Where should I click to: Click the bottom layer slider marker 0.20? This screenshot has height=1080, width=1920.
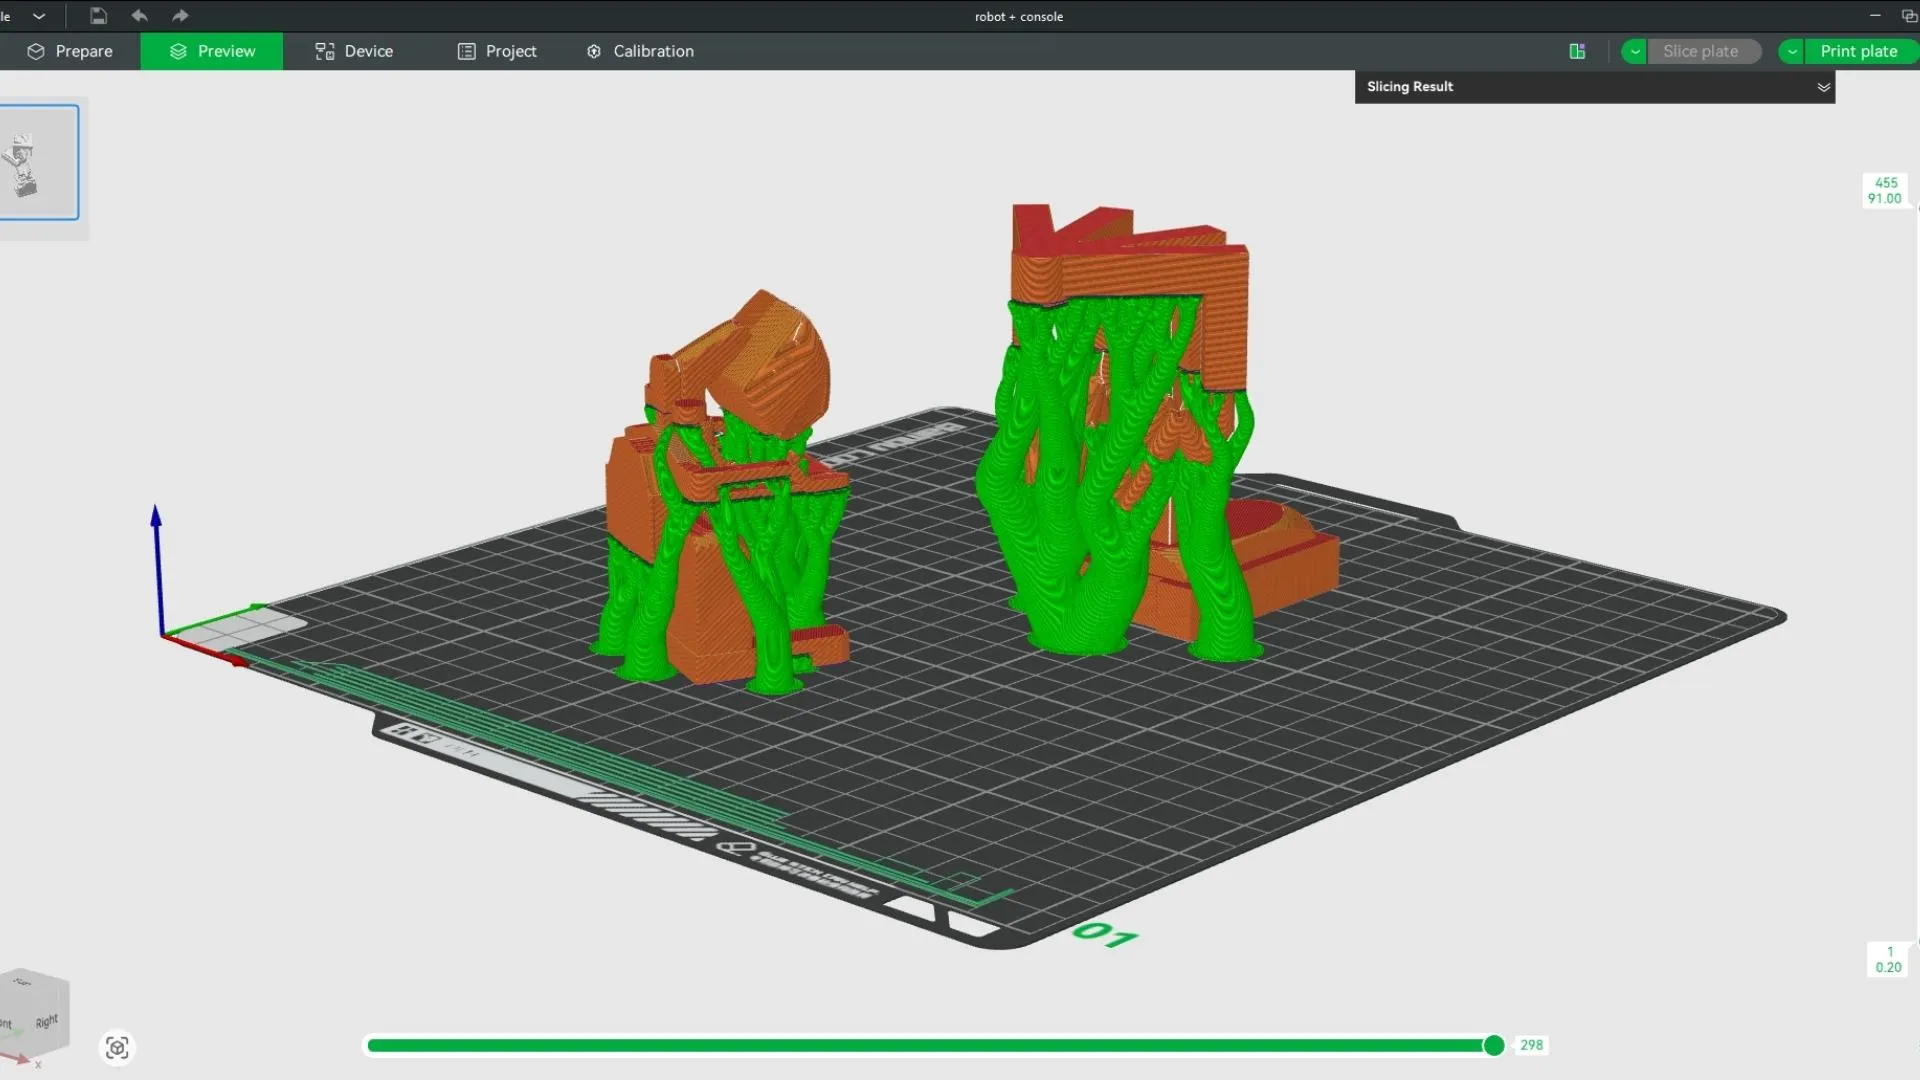pyautogui.click(x=1888, y=959)
